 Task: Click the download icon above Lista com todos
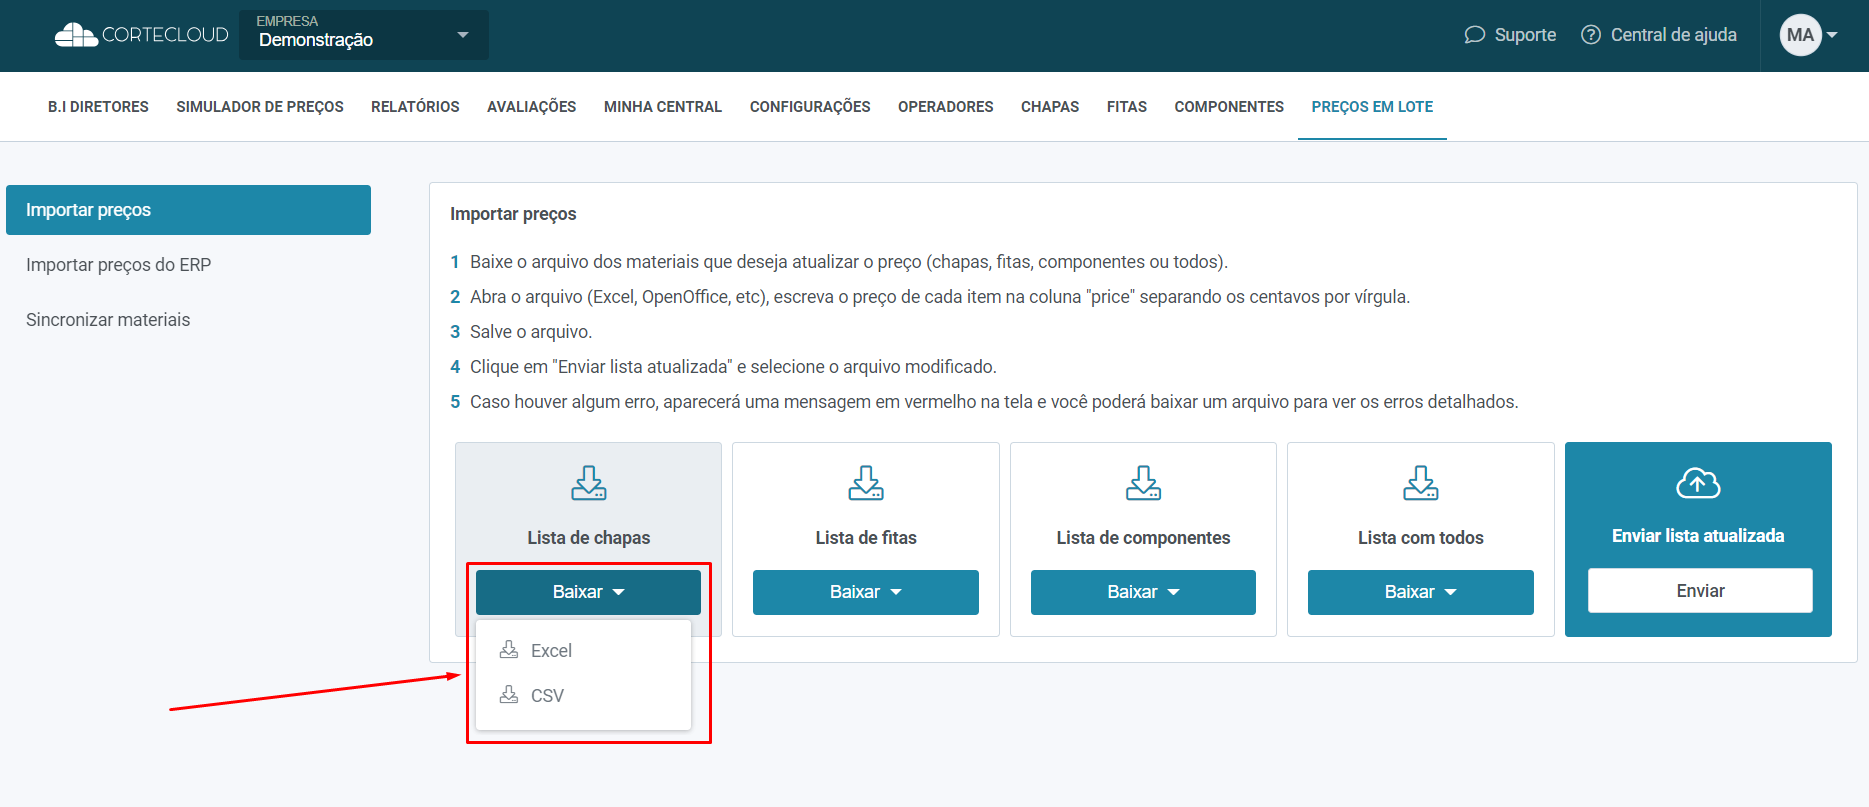(x=1420, y=483)
